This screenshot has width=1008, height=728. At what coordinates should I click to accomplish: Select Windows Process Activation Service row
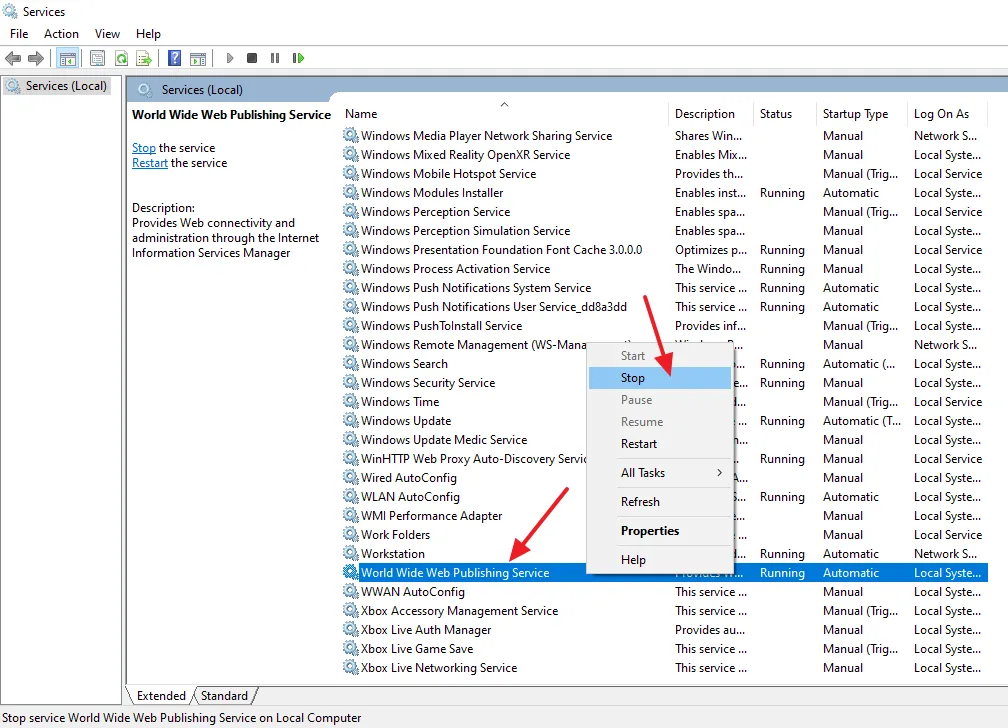pos(664,269)
